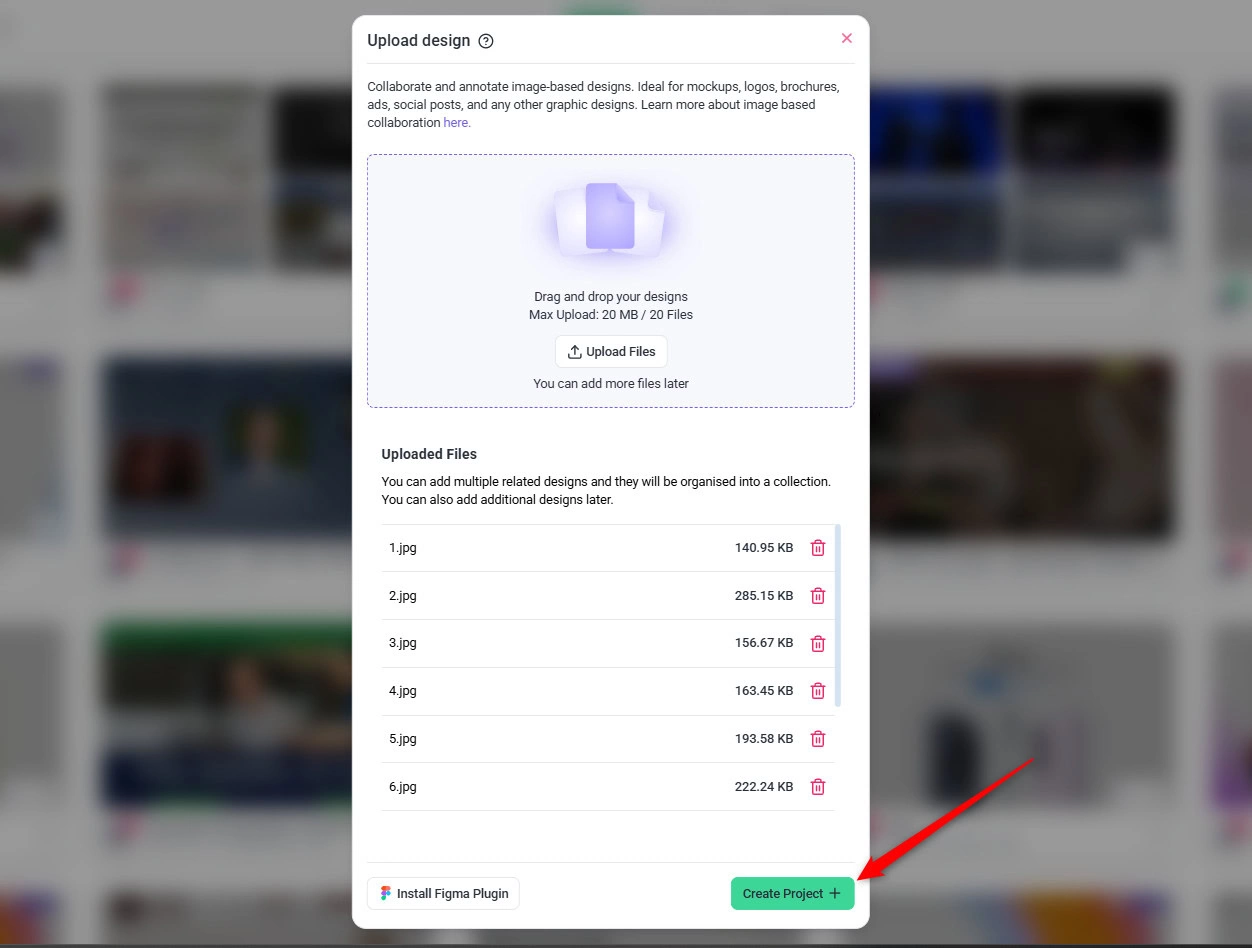Select the 4.jpg file name

click(403, 691)
